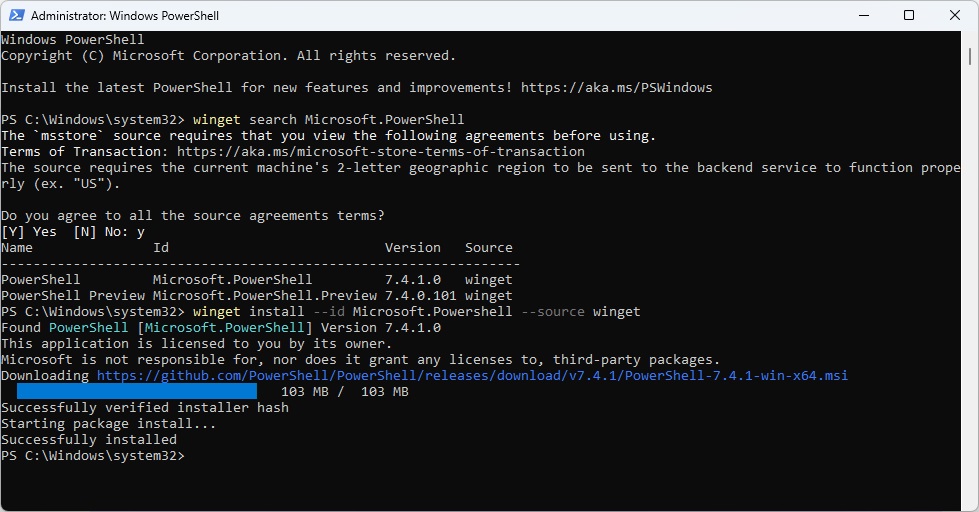The width and height of the screenshot is (979, 512).
Task: Click the https://aka.ms/PSWindows URL
Action: coord(616,87)
